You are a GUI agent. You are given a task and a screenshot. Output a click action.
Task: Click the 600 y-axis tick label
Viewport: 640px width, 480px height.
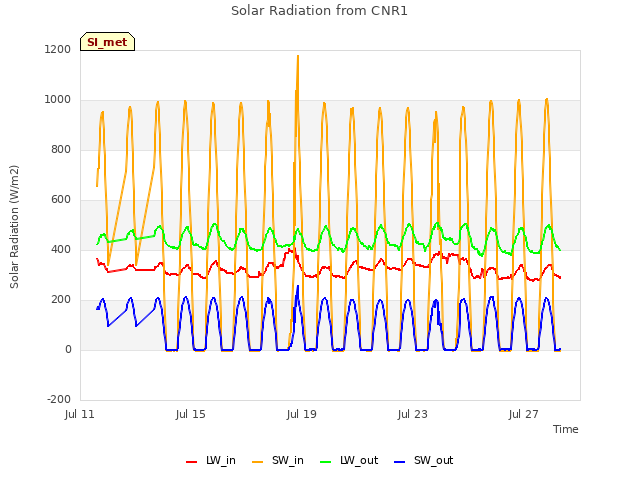click(x=61, y=200)
